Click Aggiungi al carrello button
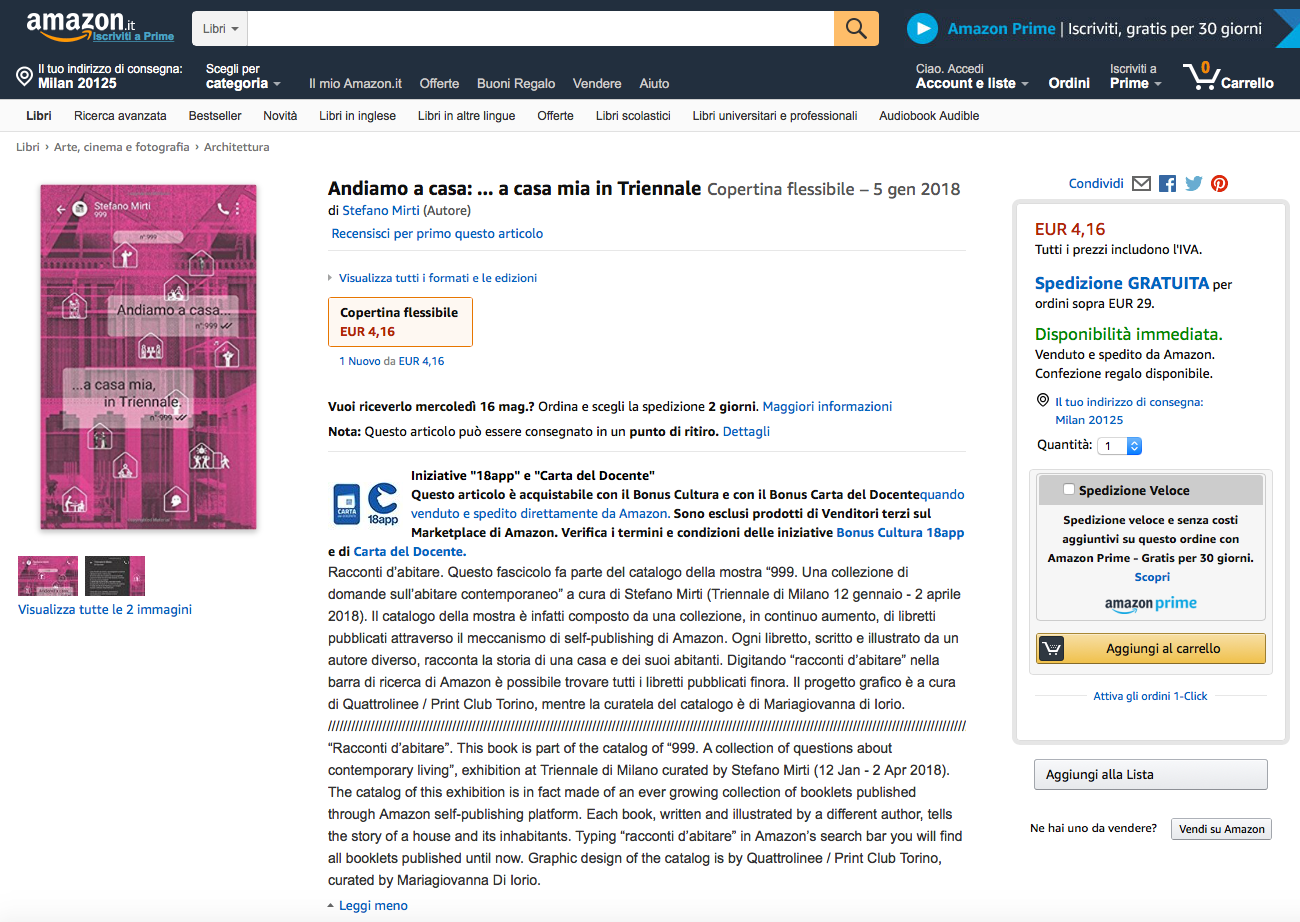Viewport: 1300px width, 922px height. [x=1151, y=649]
